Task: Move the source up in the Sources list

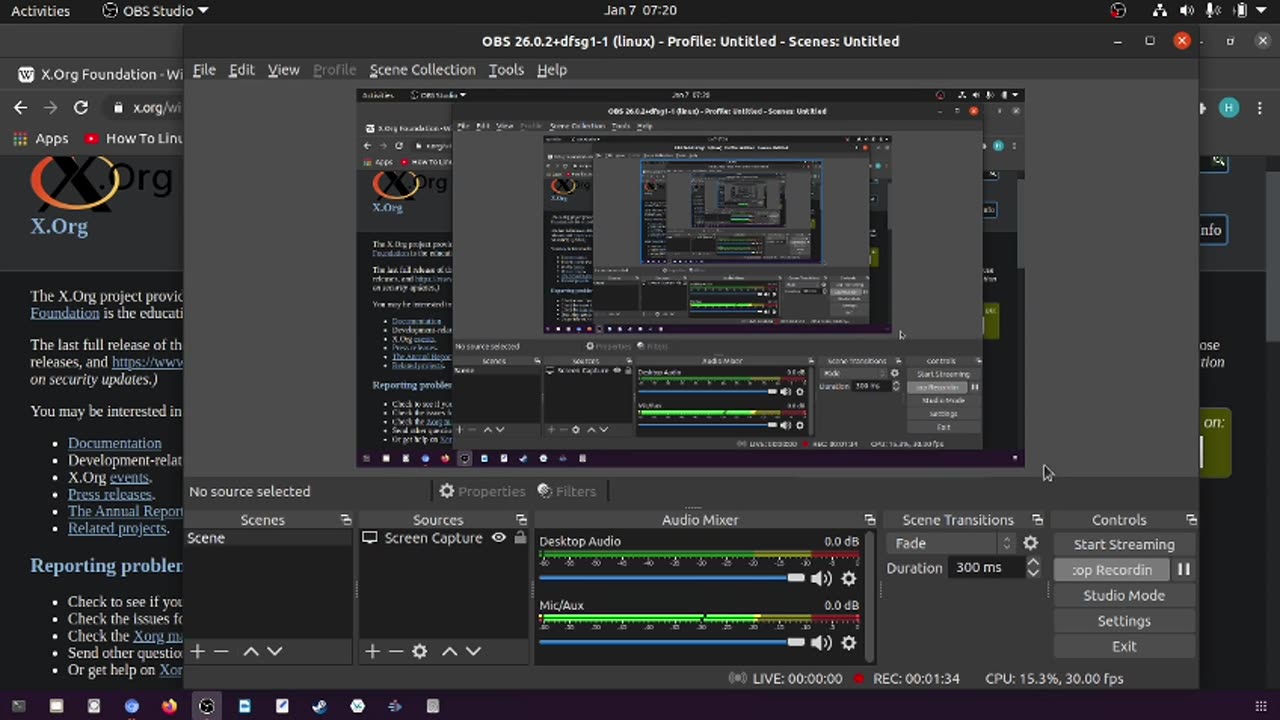Action: [x=450, y=651]
